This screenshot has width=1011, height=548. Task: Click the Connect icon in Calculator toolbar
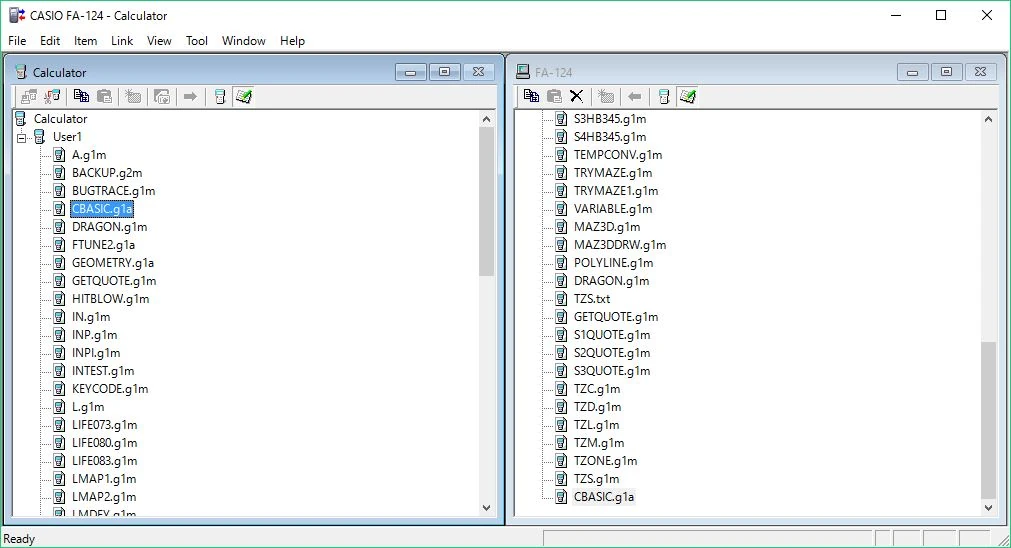click(28, 97)
